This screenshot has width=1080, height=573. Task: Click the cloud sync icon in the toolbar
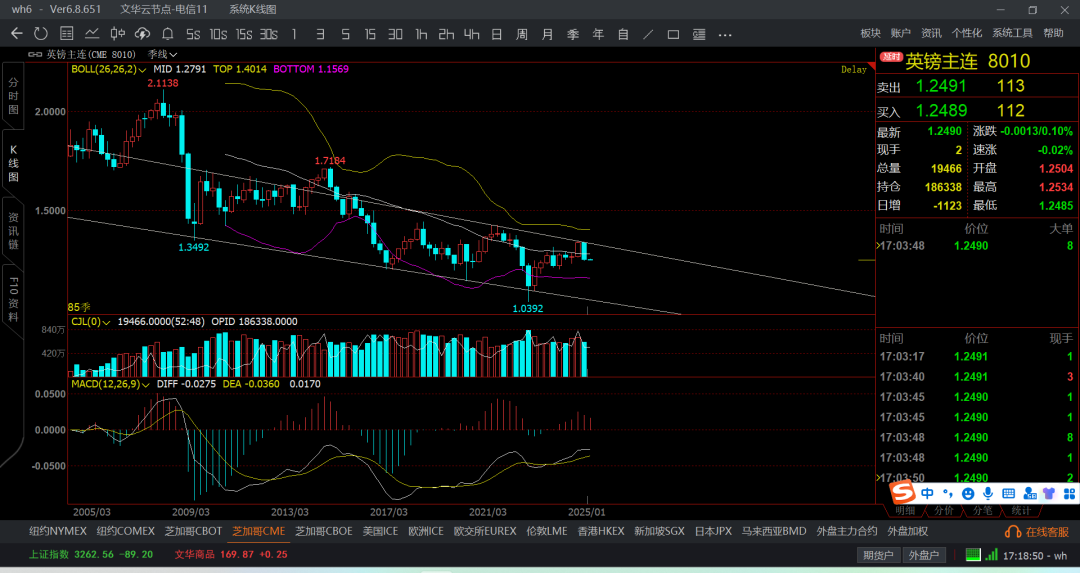click(x=142, y=33)
